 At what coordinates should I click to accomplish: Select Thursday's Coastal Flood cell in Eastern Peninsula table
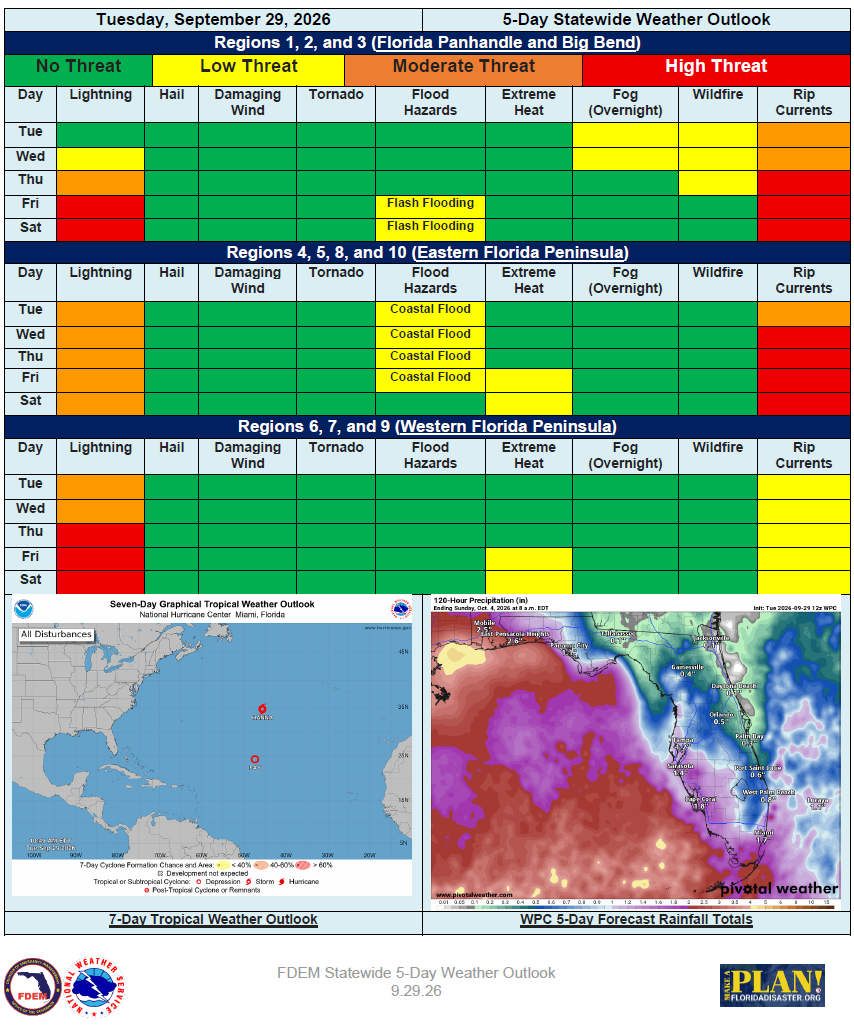[430, 359]
